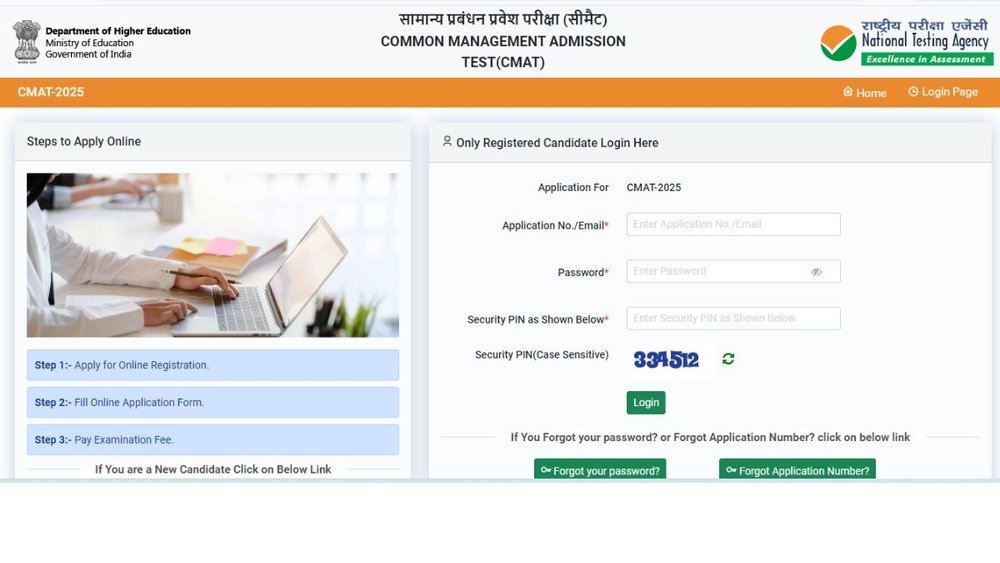Focus the Security PIN input field

point(733,319)
